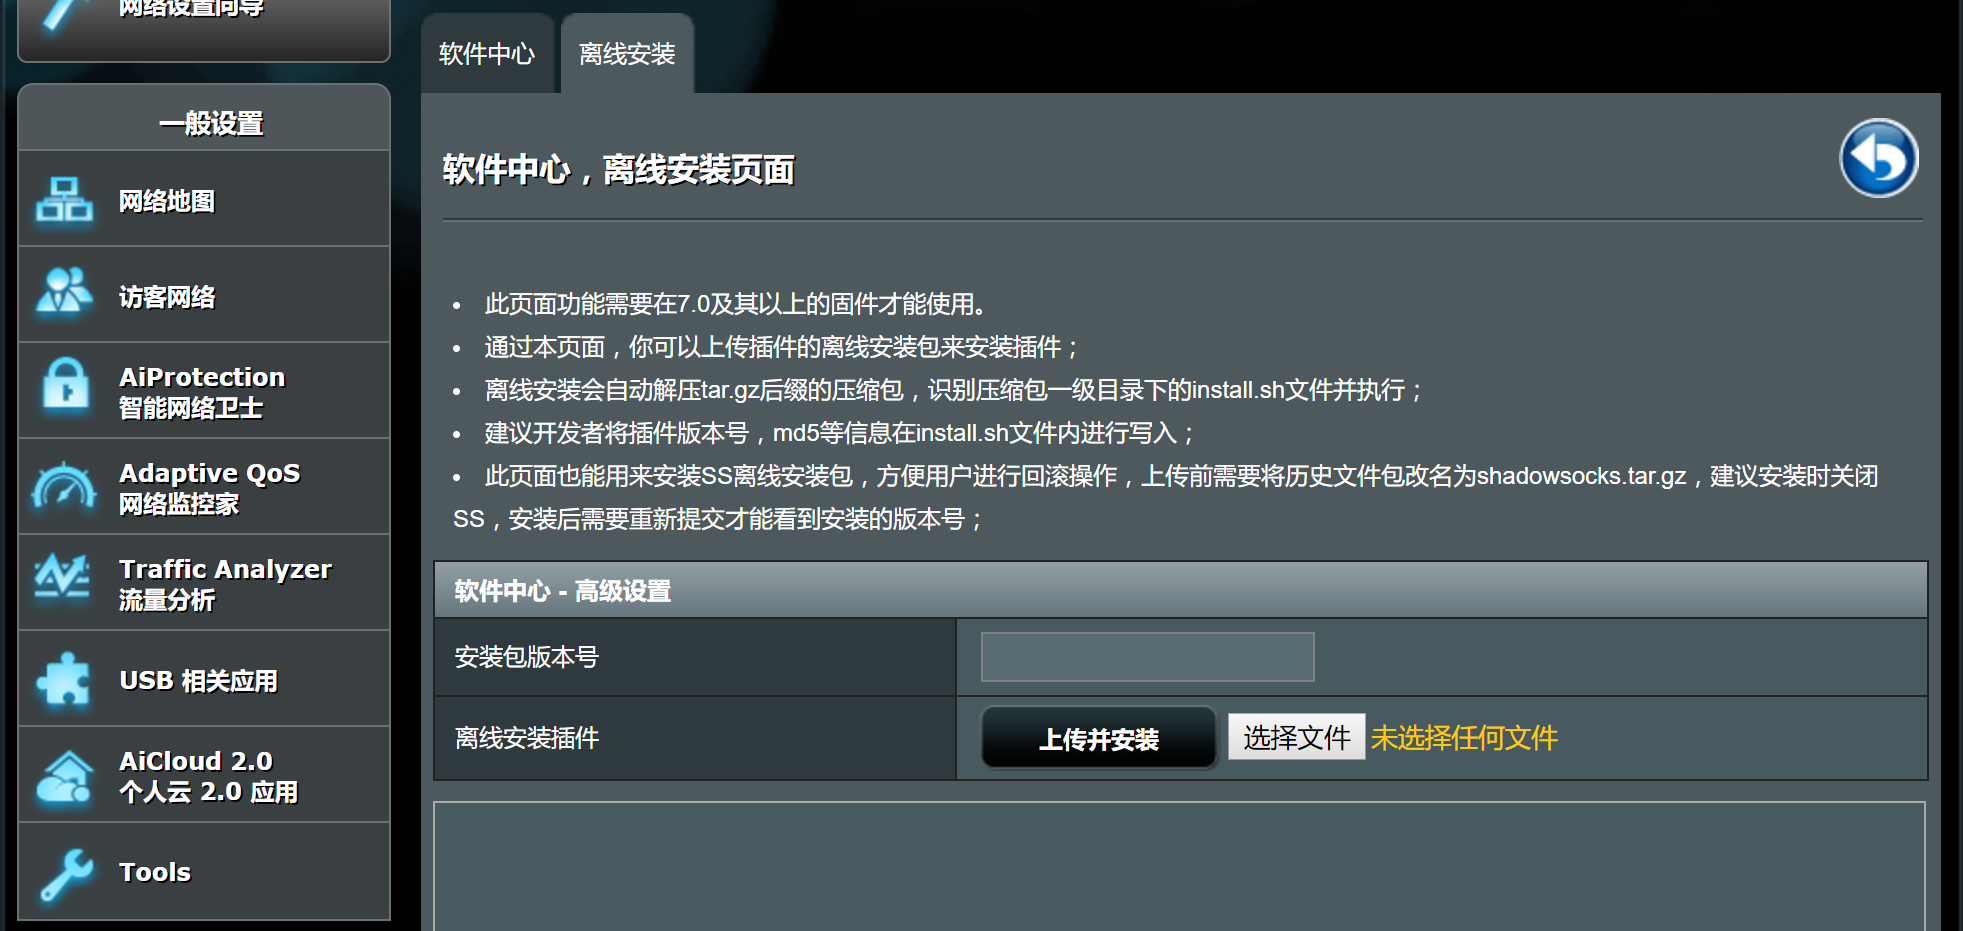
Task: Click the Adaptive QoS gauge icon
Action: click(x=64, y=486)
